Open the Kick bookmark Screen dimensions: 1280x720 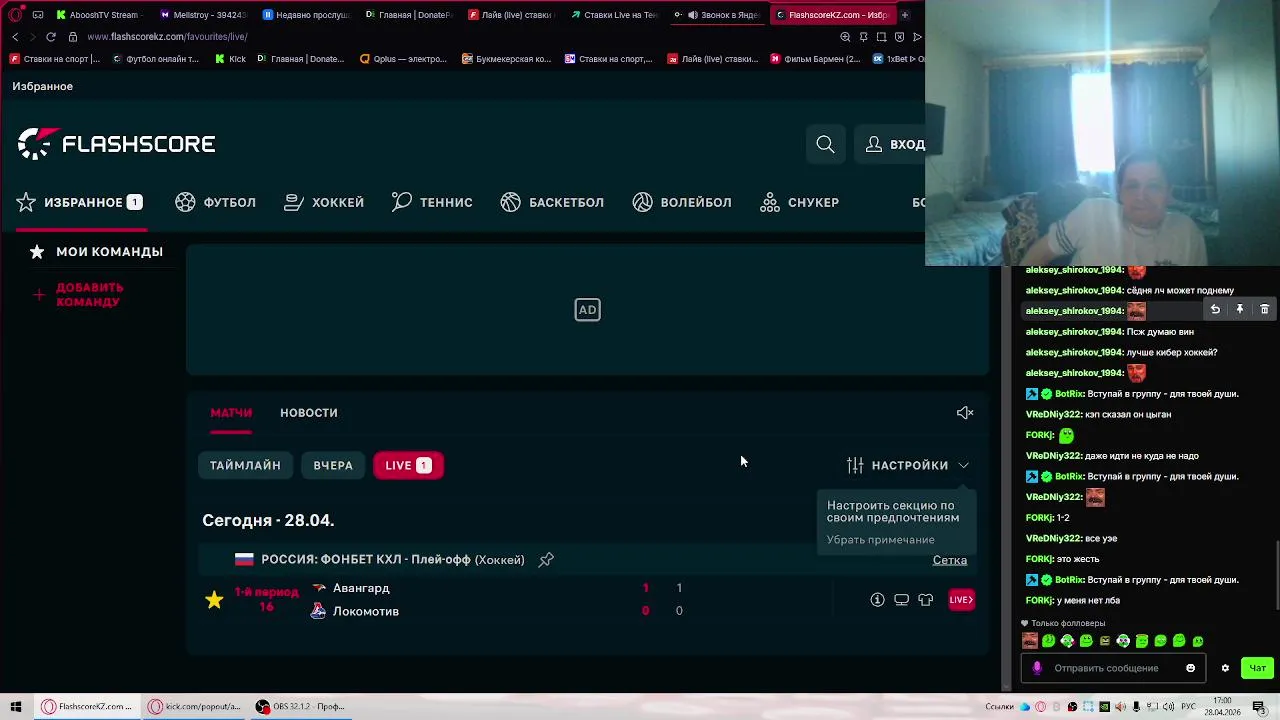tap(230, 59)
